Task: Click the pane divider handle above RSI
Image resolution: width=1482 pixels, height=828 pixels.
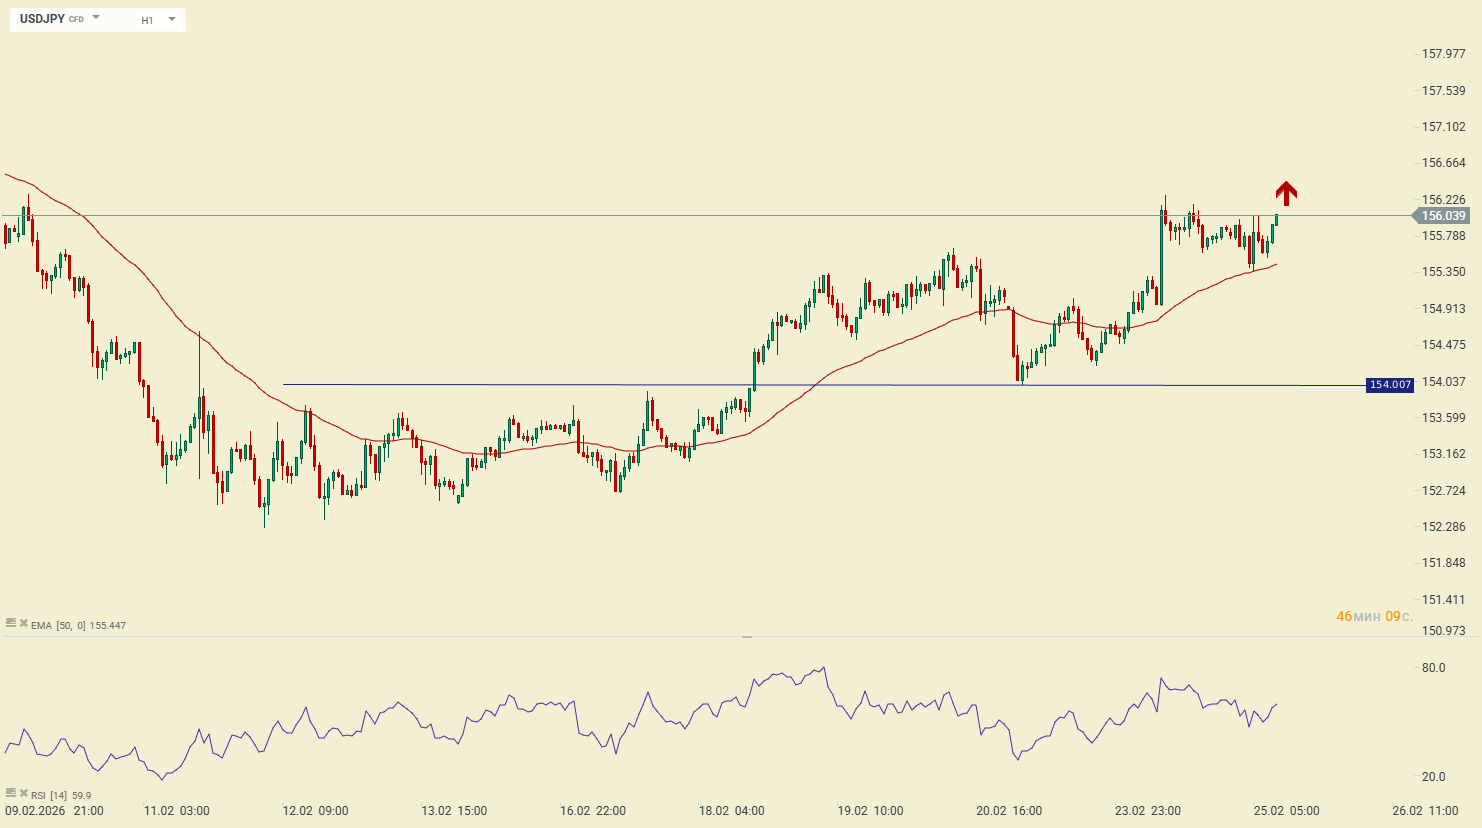Action: (746, 636)
